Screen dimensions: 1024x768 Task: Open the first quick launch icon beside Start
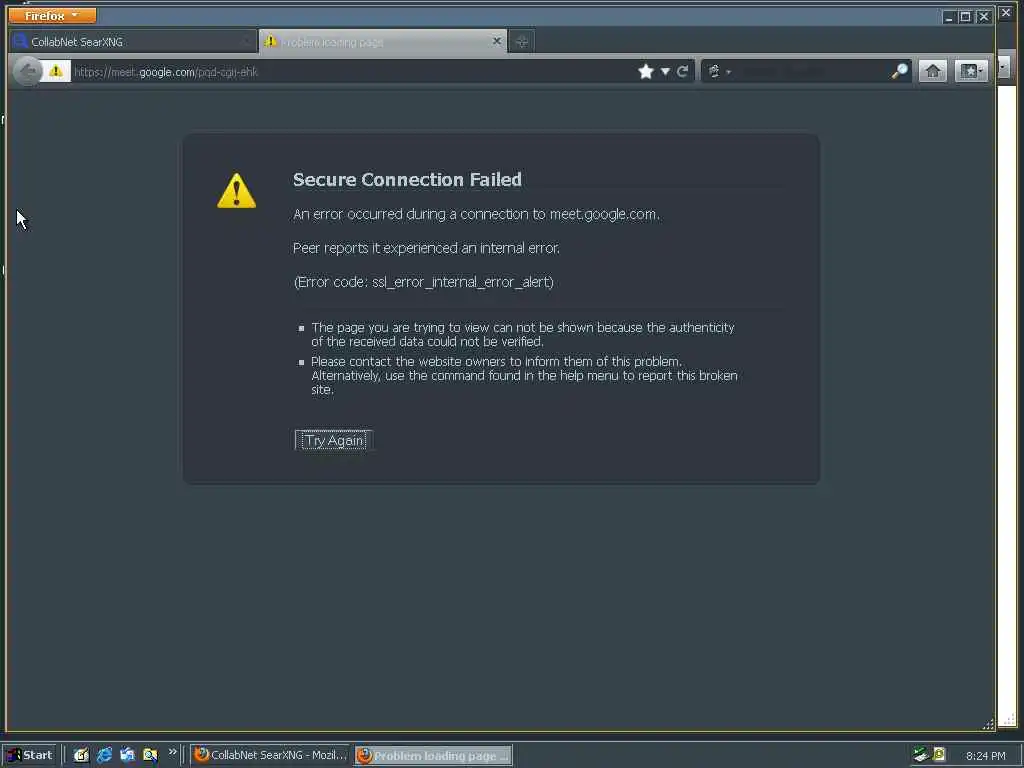(x=81, y=755)
